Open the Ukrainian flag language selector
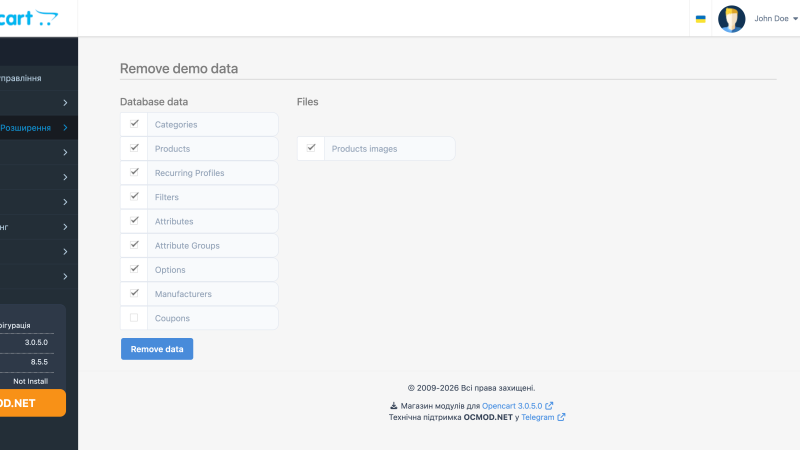This screenshot has height=450, width=800. pos(701,19)
